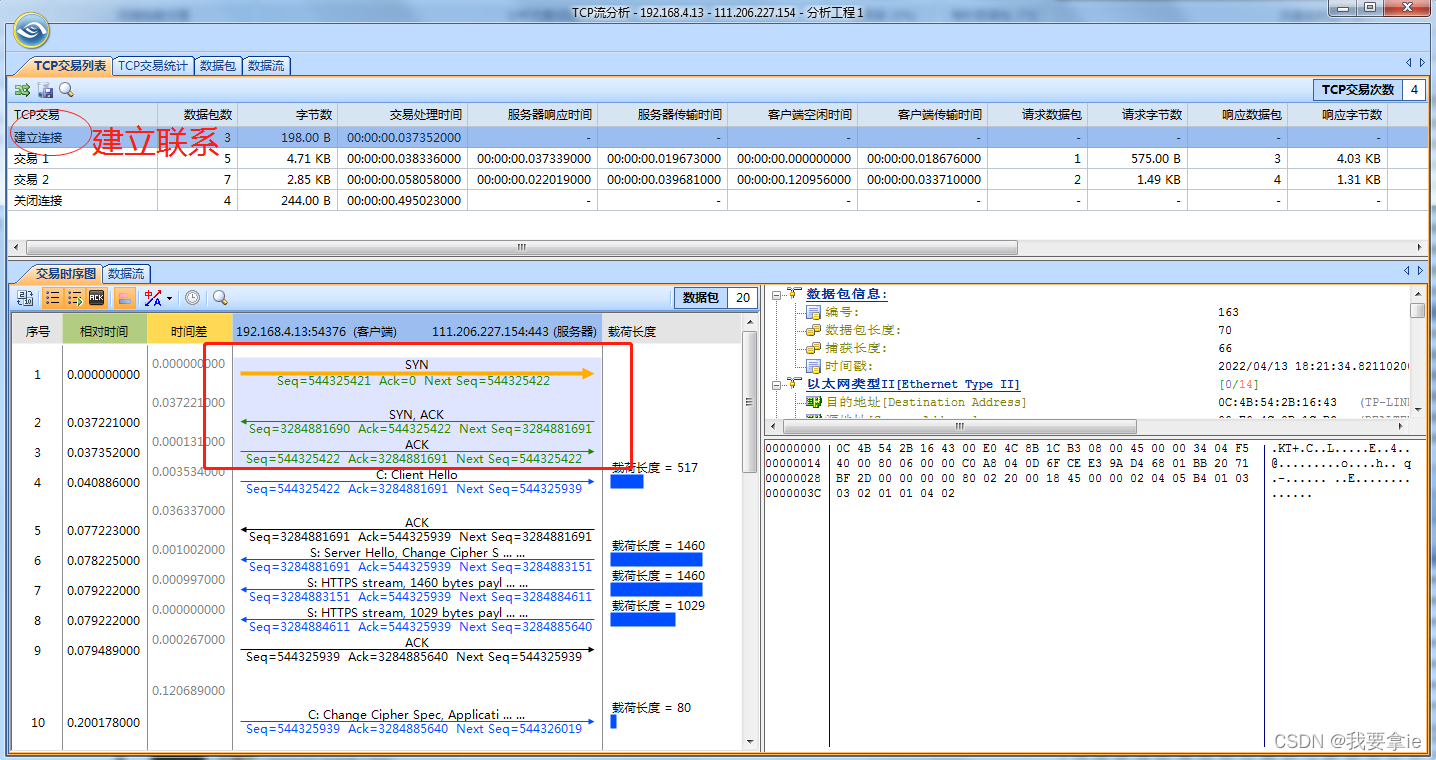Sort by 服务器响应时间 column header

coord(532,115)
